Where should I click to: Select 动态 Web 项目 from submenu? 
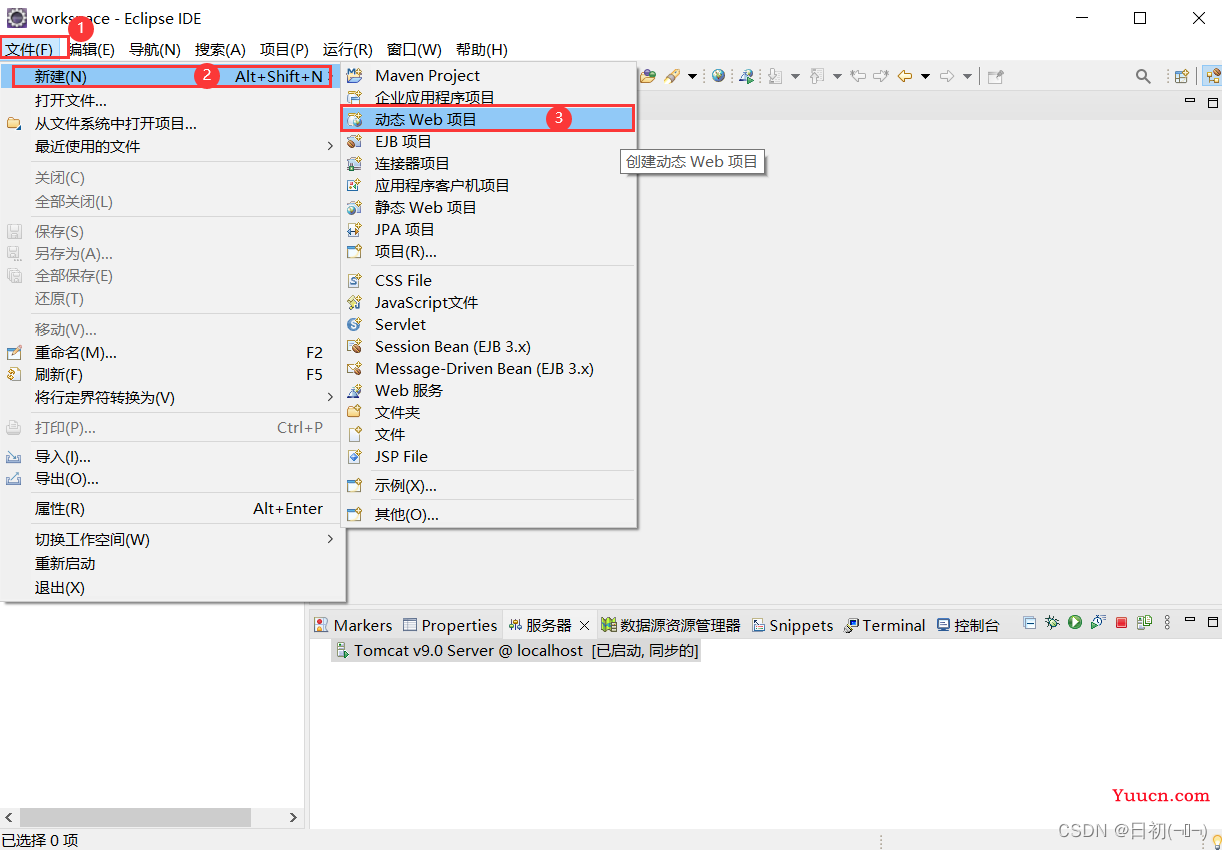[x=488, y=119]
